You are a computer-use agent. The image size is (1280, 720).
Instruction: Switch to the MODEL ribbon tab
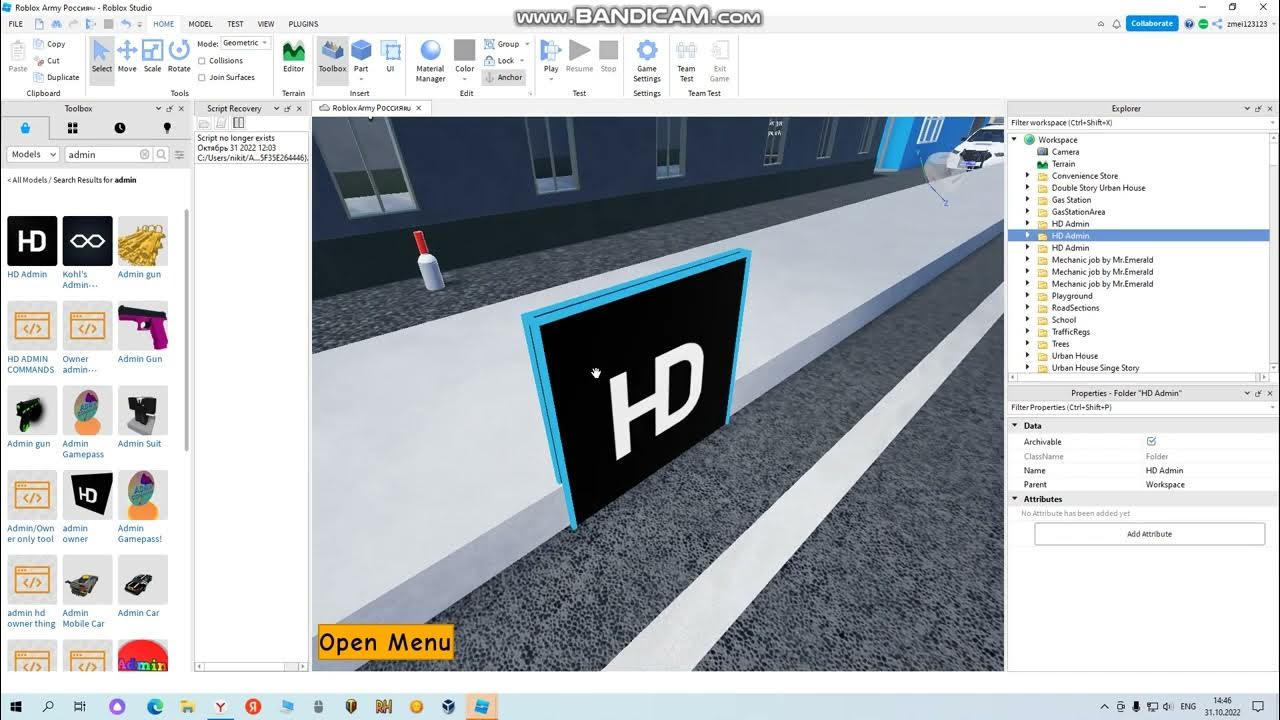coord(200,24)
